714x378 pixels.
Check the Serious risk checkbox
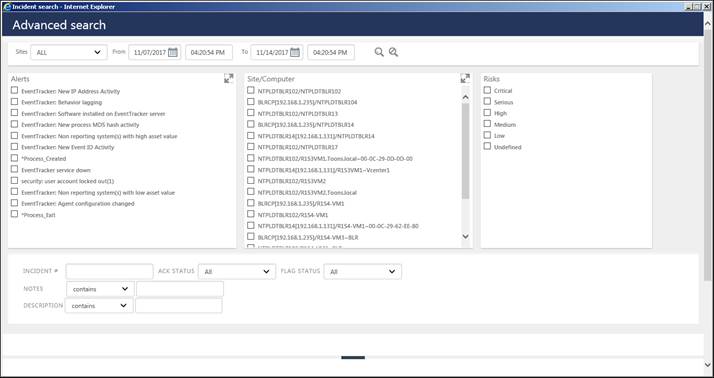(487, 101)
